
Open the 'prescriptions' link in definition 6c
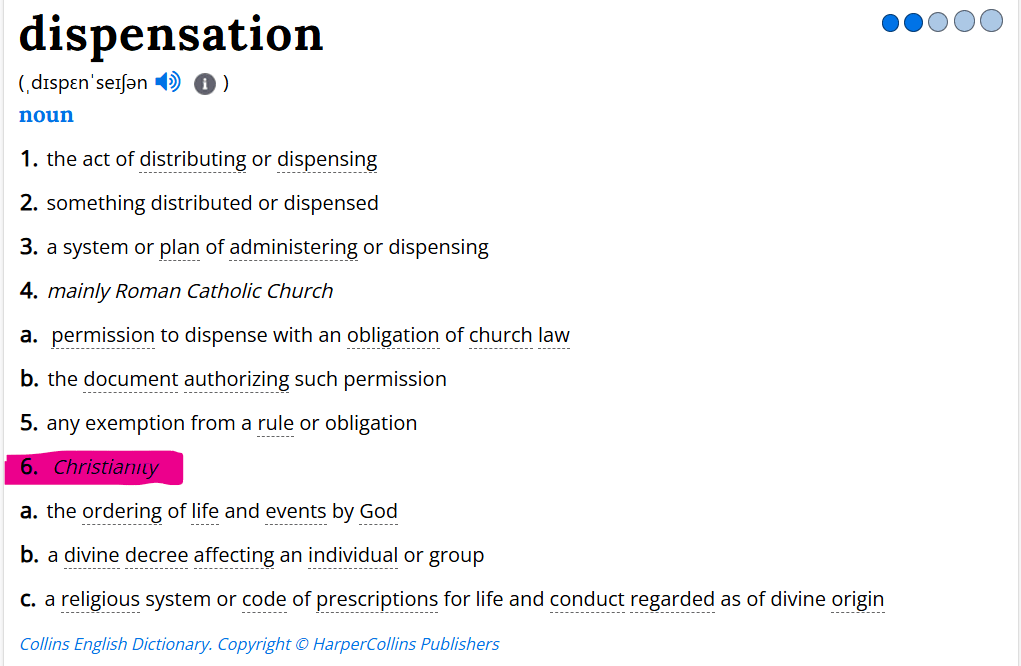tap(377, 599)
